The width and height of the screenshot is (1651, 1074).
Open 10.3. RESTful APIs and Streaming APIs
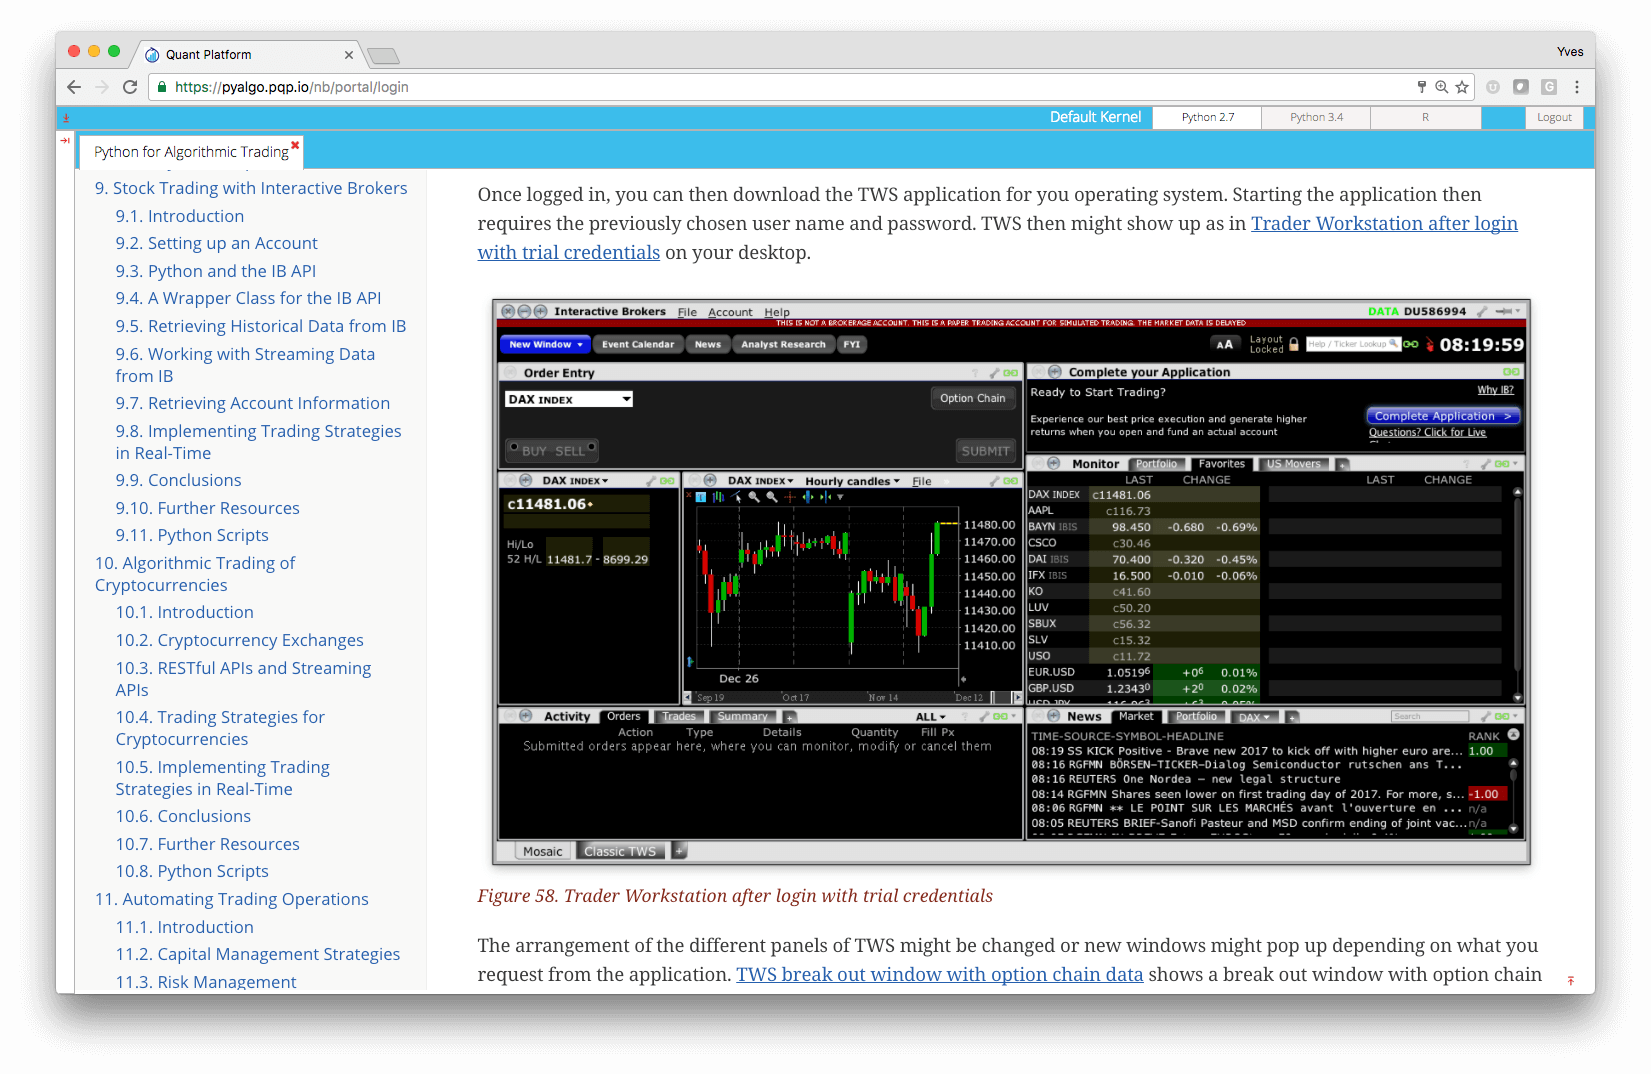(243, 679)
